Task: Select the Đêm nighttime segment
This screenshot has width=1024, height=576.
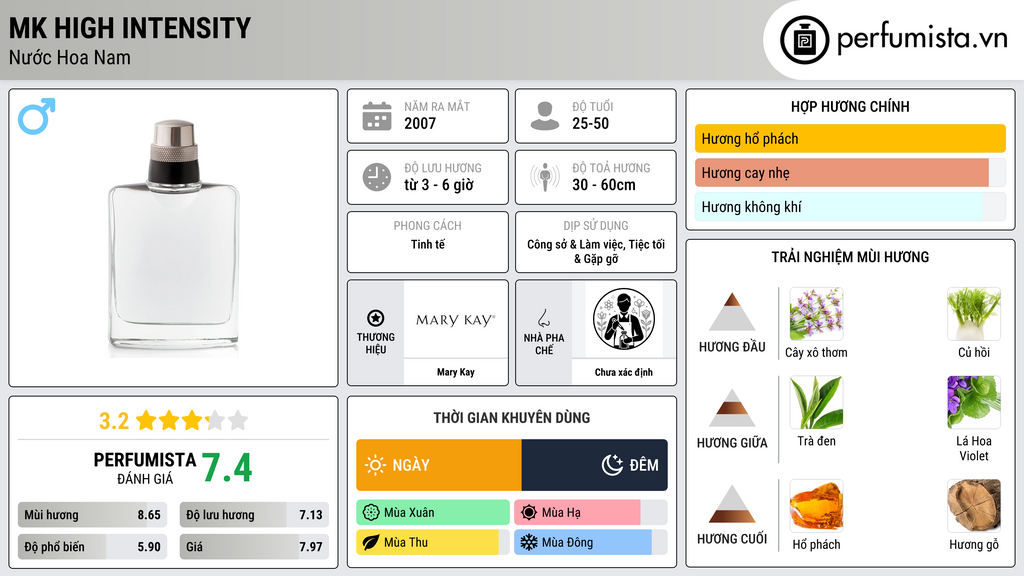Action: click(x=594, y=465)
